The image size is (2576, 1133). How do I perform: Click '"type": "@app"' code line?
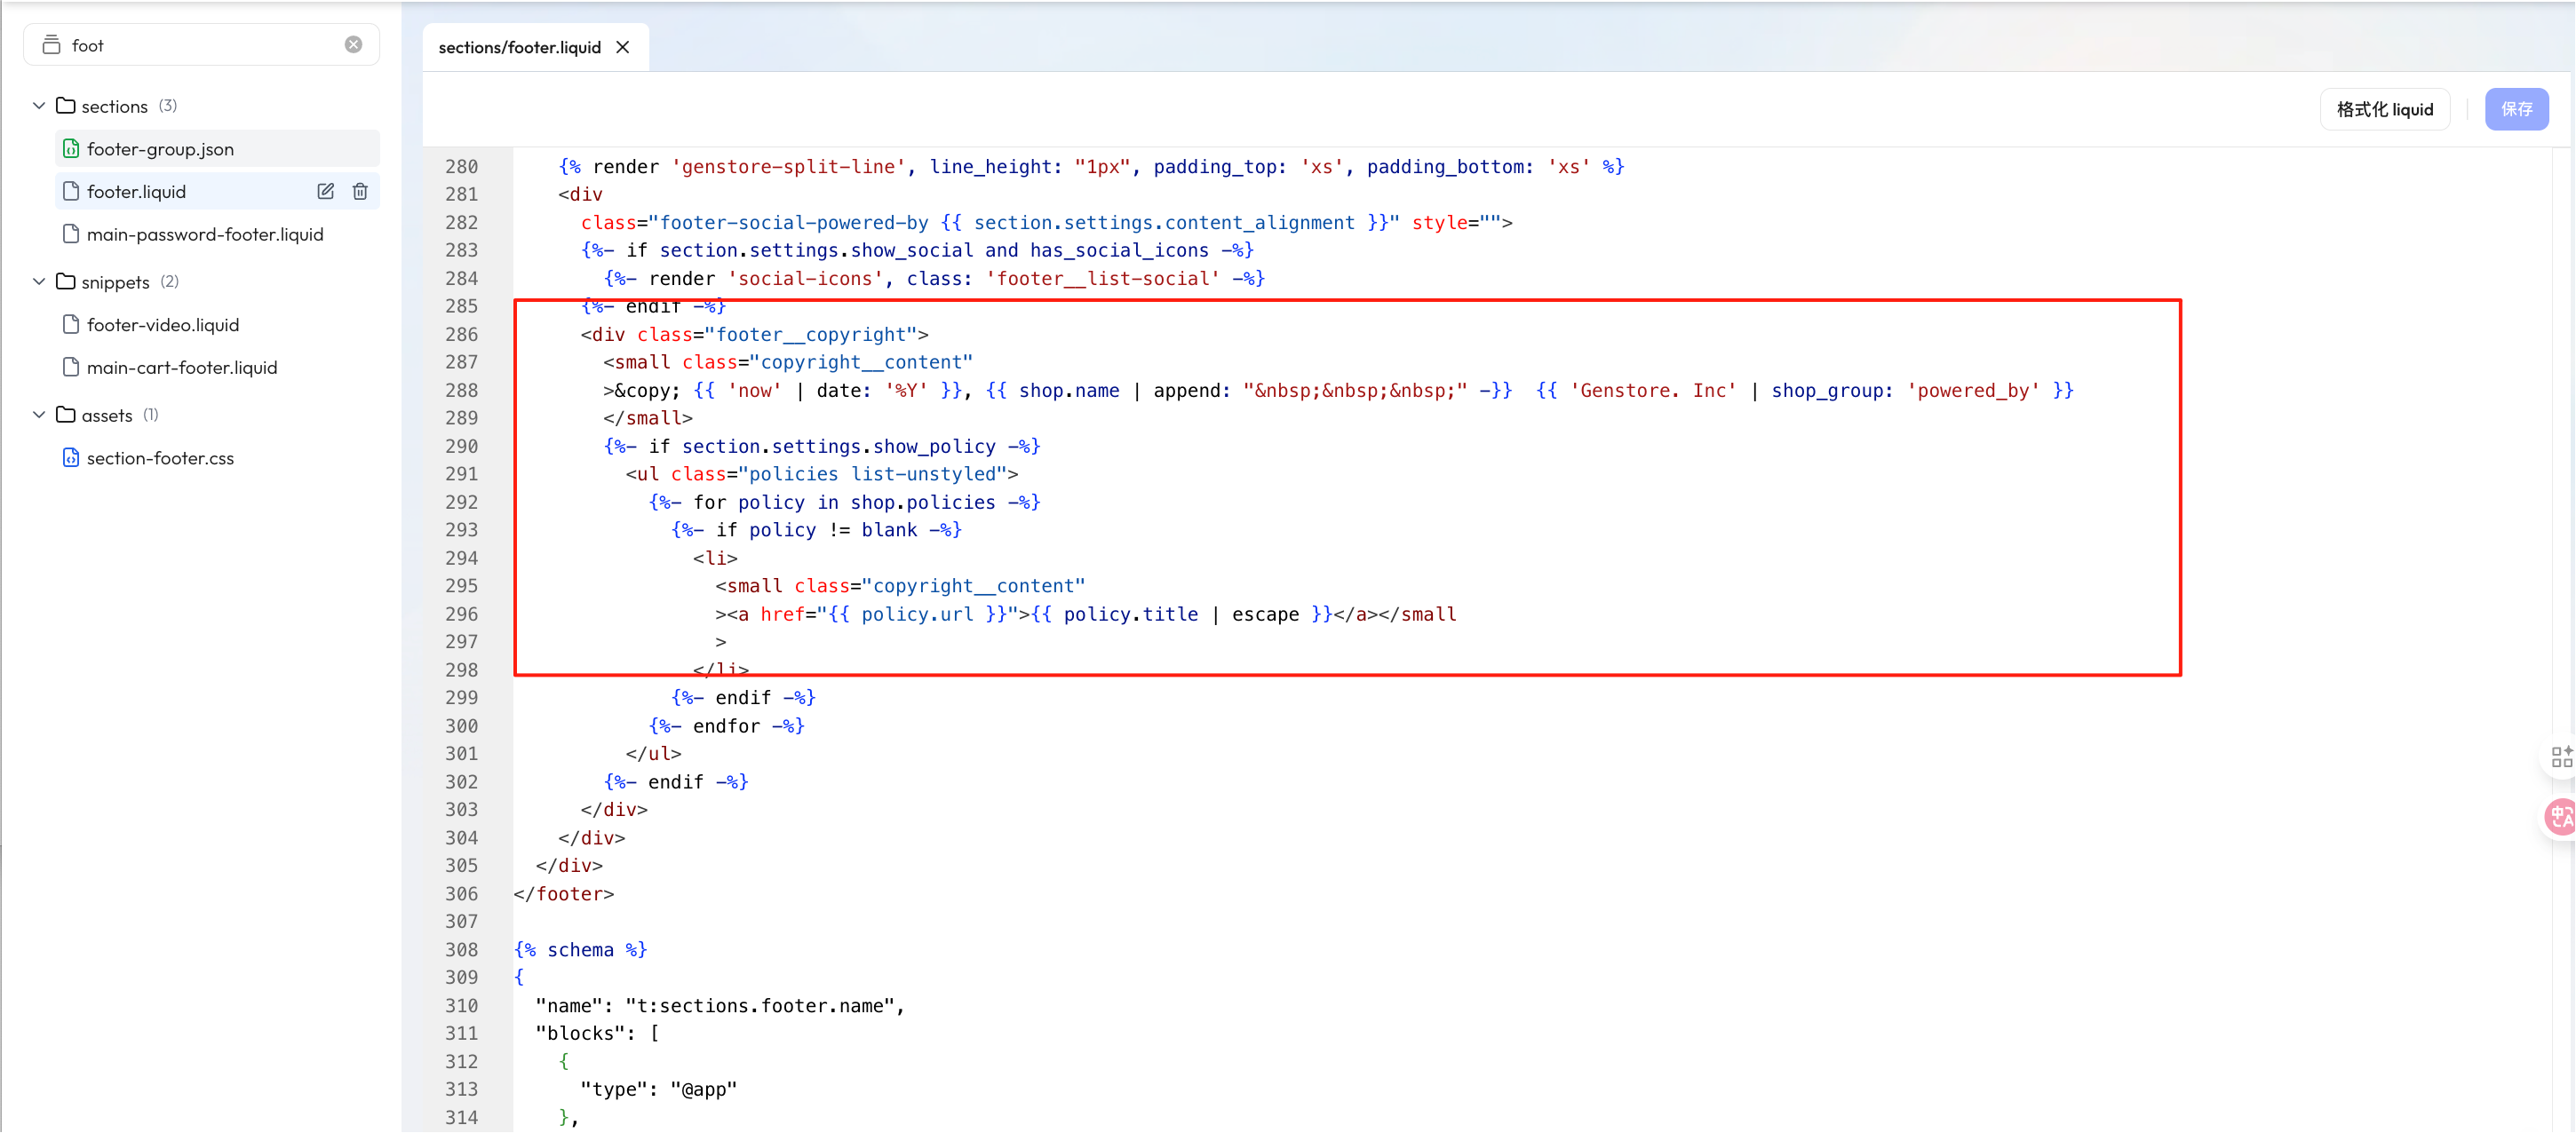click(x=658, y=1089)
